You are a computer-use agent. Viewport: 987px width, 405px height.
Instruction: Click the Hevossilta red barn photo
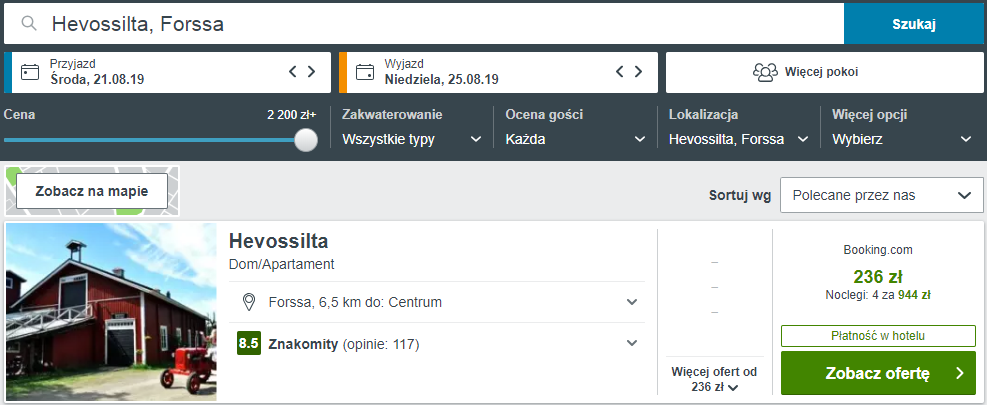(x=111, y=312)
